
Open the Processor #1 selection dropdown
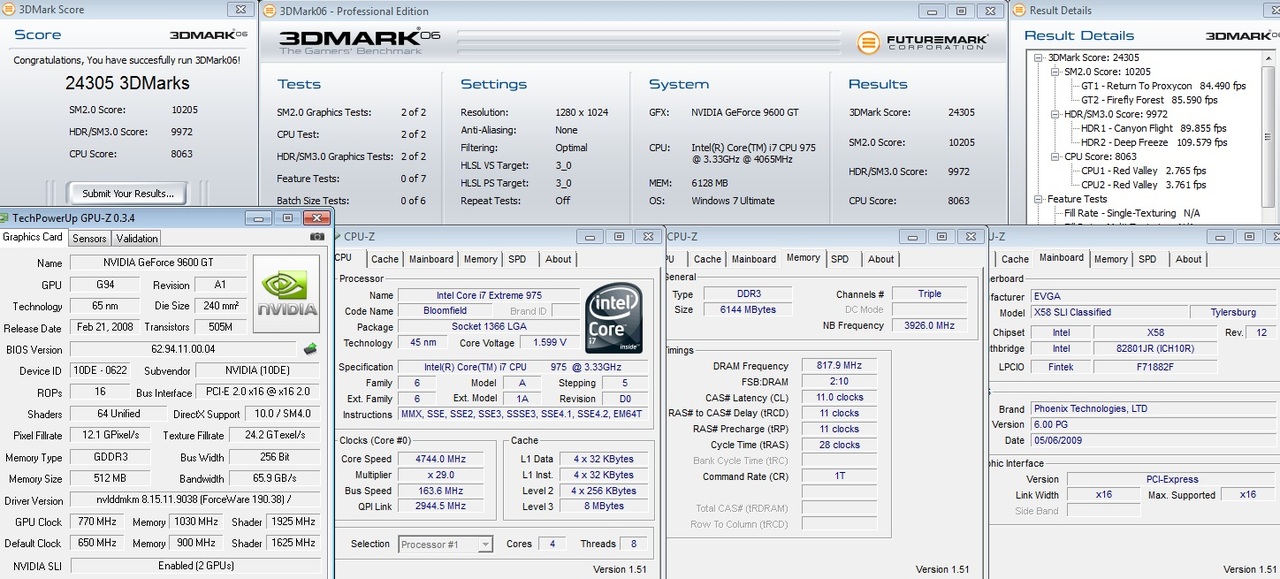pyautogui.click(x=485, y=544)
